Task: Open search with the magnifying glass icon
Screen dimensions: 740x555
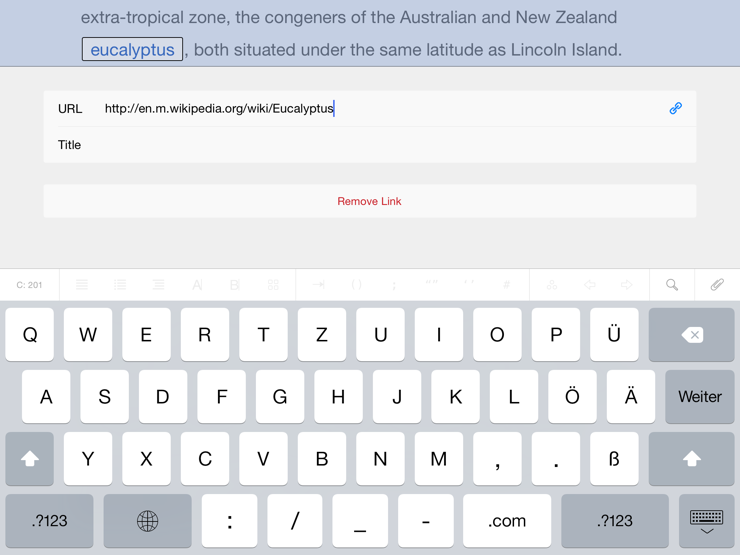Action: (x=672, y=285)
